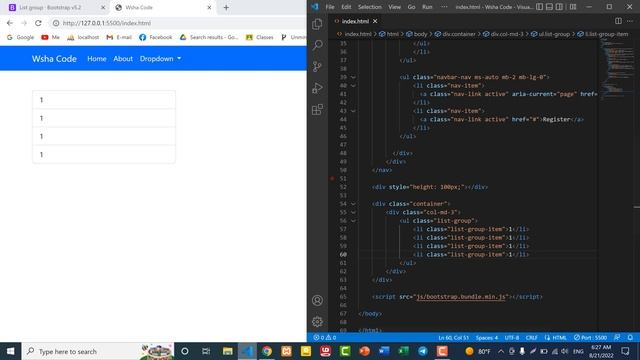Click the Ln 60, Col 51 status item
Viewport: 640px width, 360px height.
coord(453,338)
